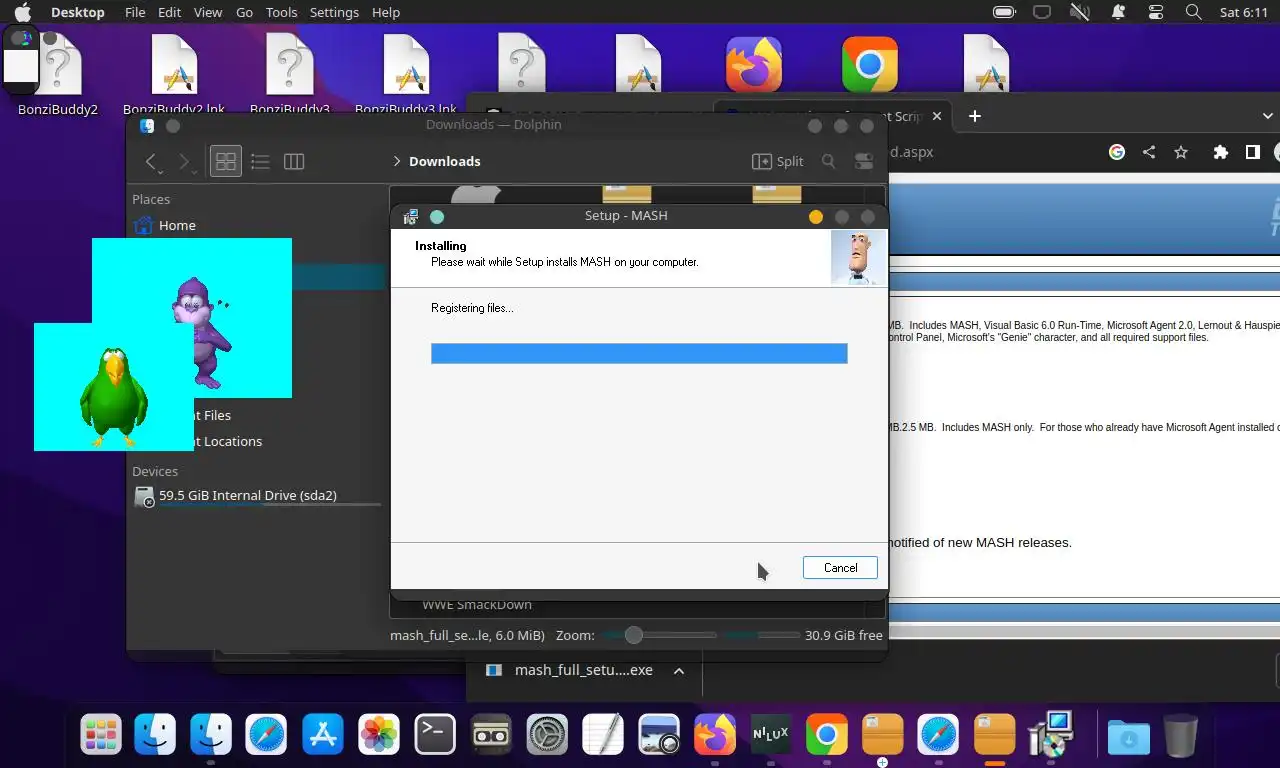The width and height of the screenshot is (1280, 768).
Task: Open control center toggles in menu bar
Action: [x=1156, y=12]
